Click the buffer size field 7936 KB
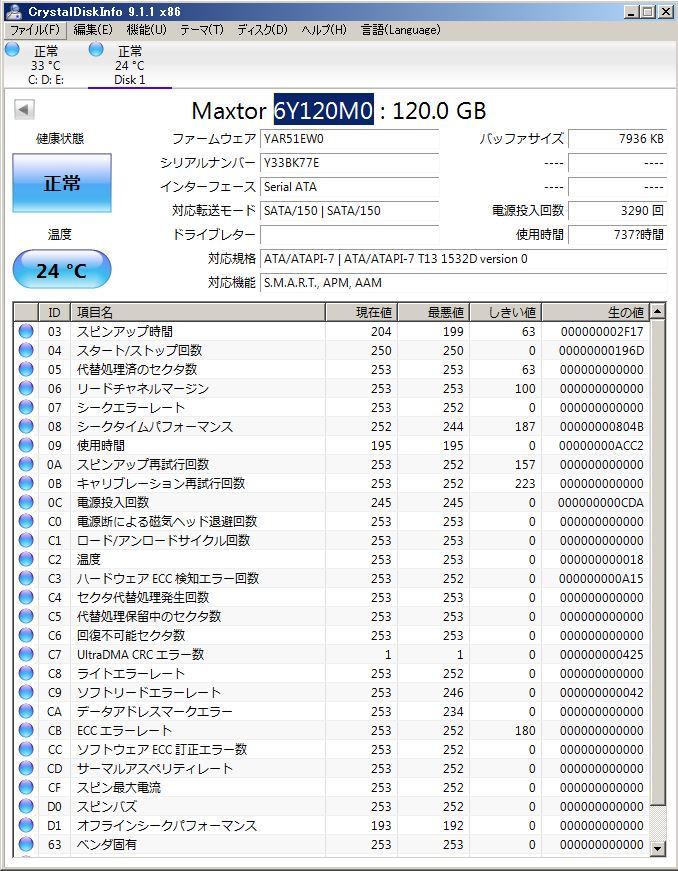 (617, 139)
